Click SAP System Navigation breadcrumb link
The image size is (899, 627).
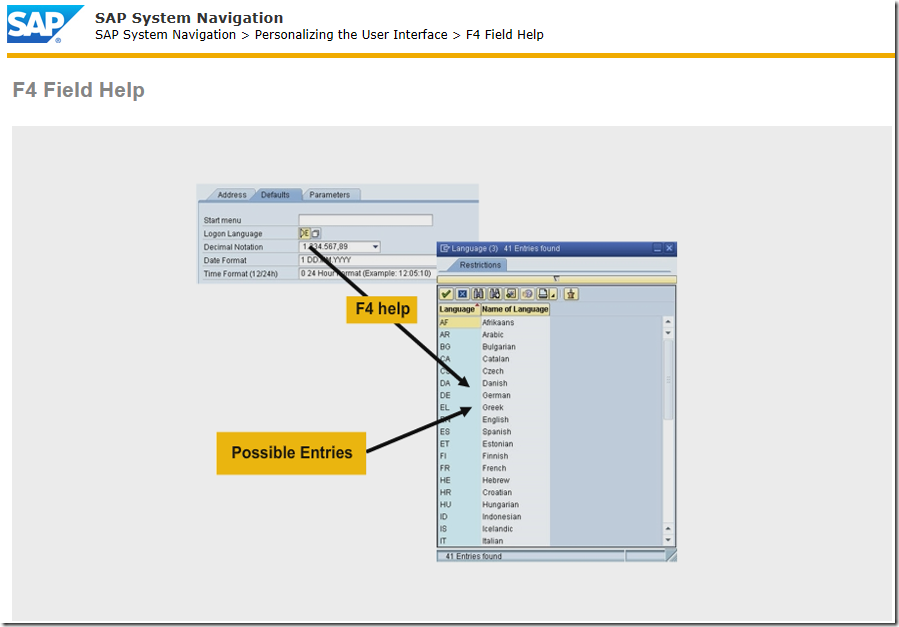click(165, 35)
